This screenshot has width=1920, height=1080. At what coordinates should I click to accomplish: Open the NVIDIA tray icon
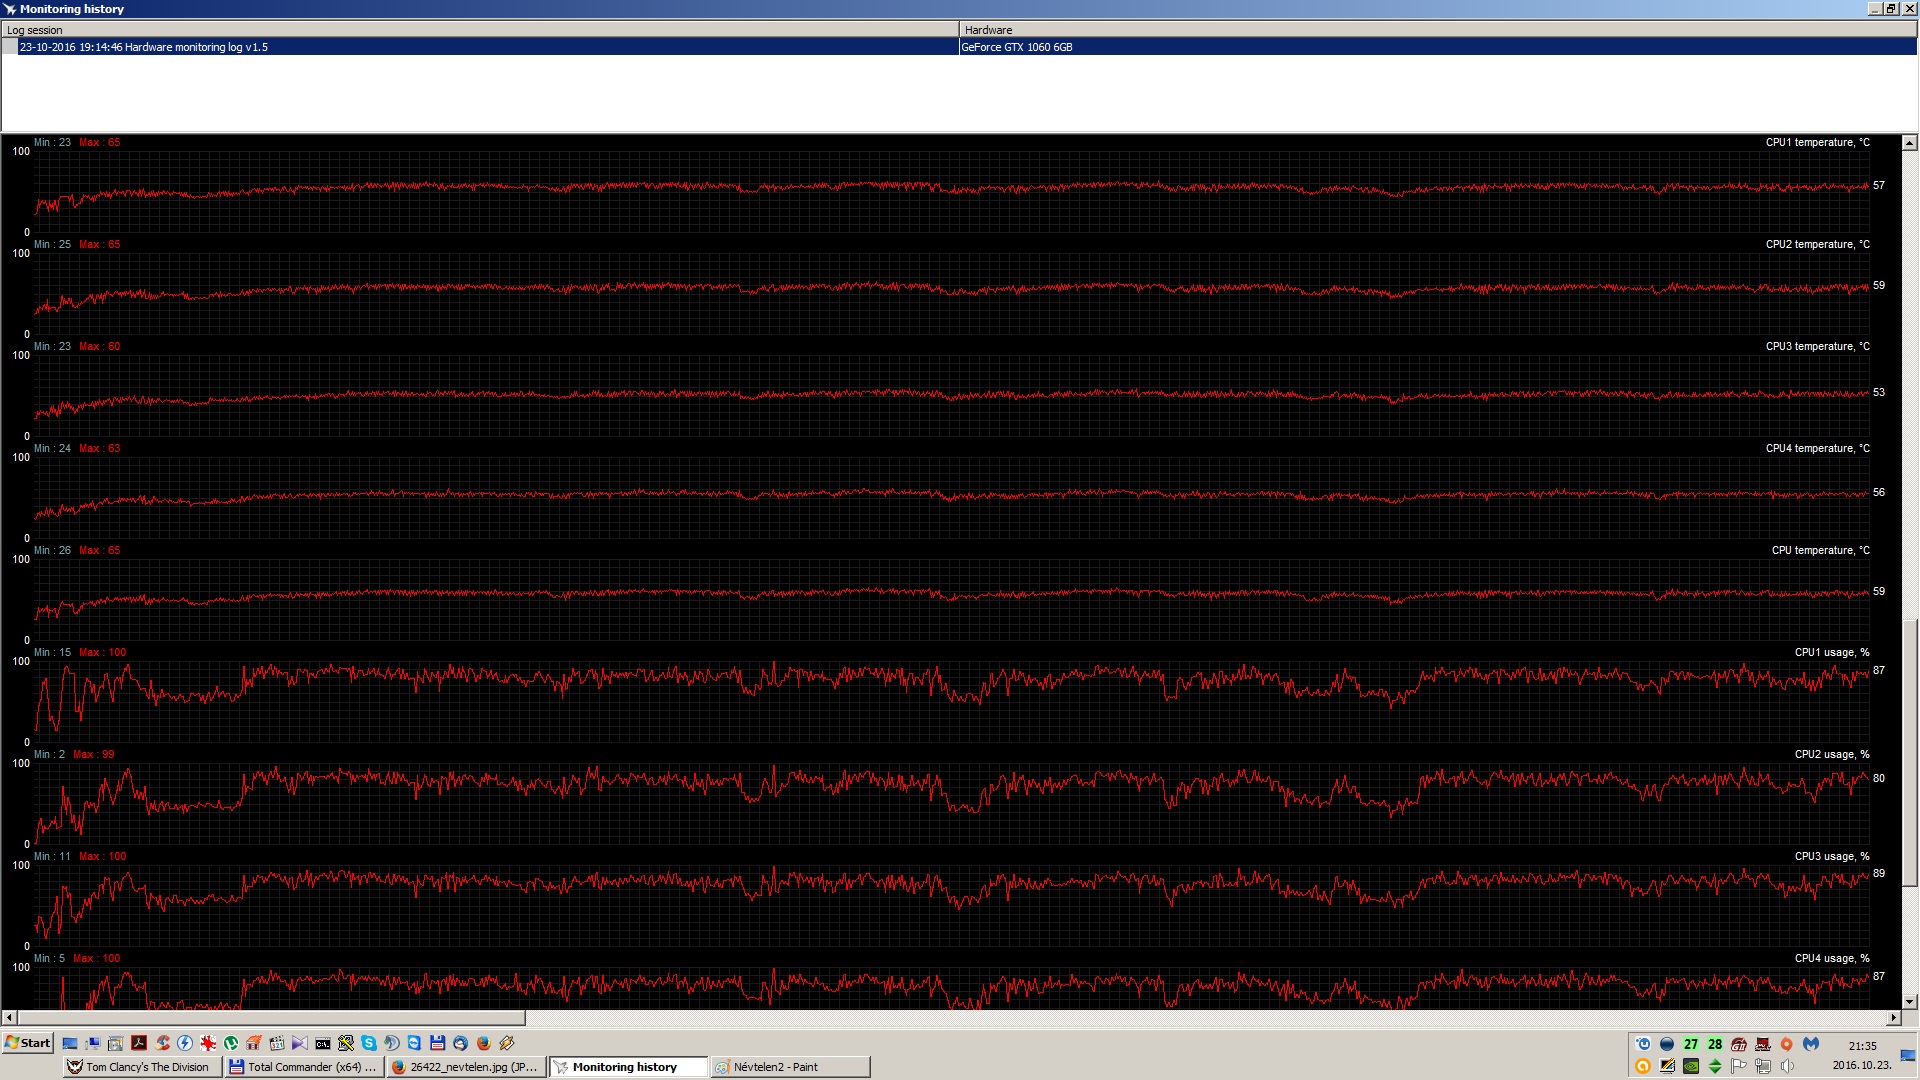[x=1691, y=1066]
